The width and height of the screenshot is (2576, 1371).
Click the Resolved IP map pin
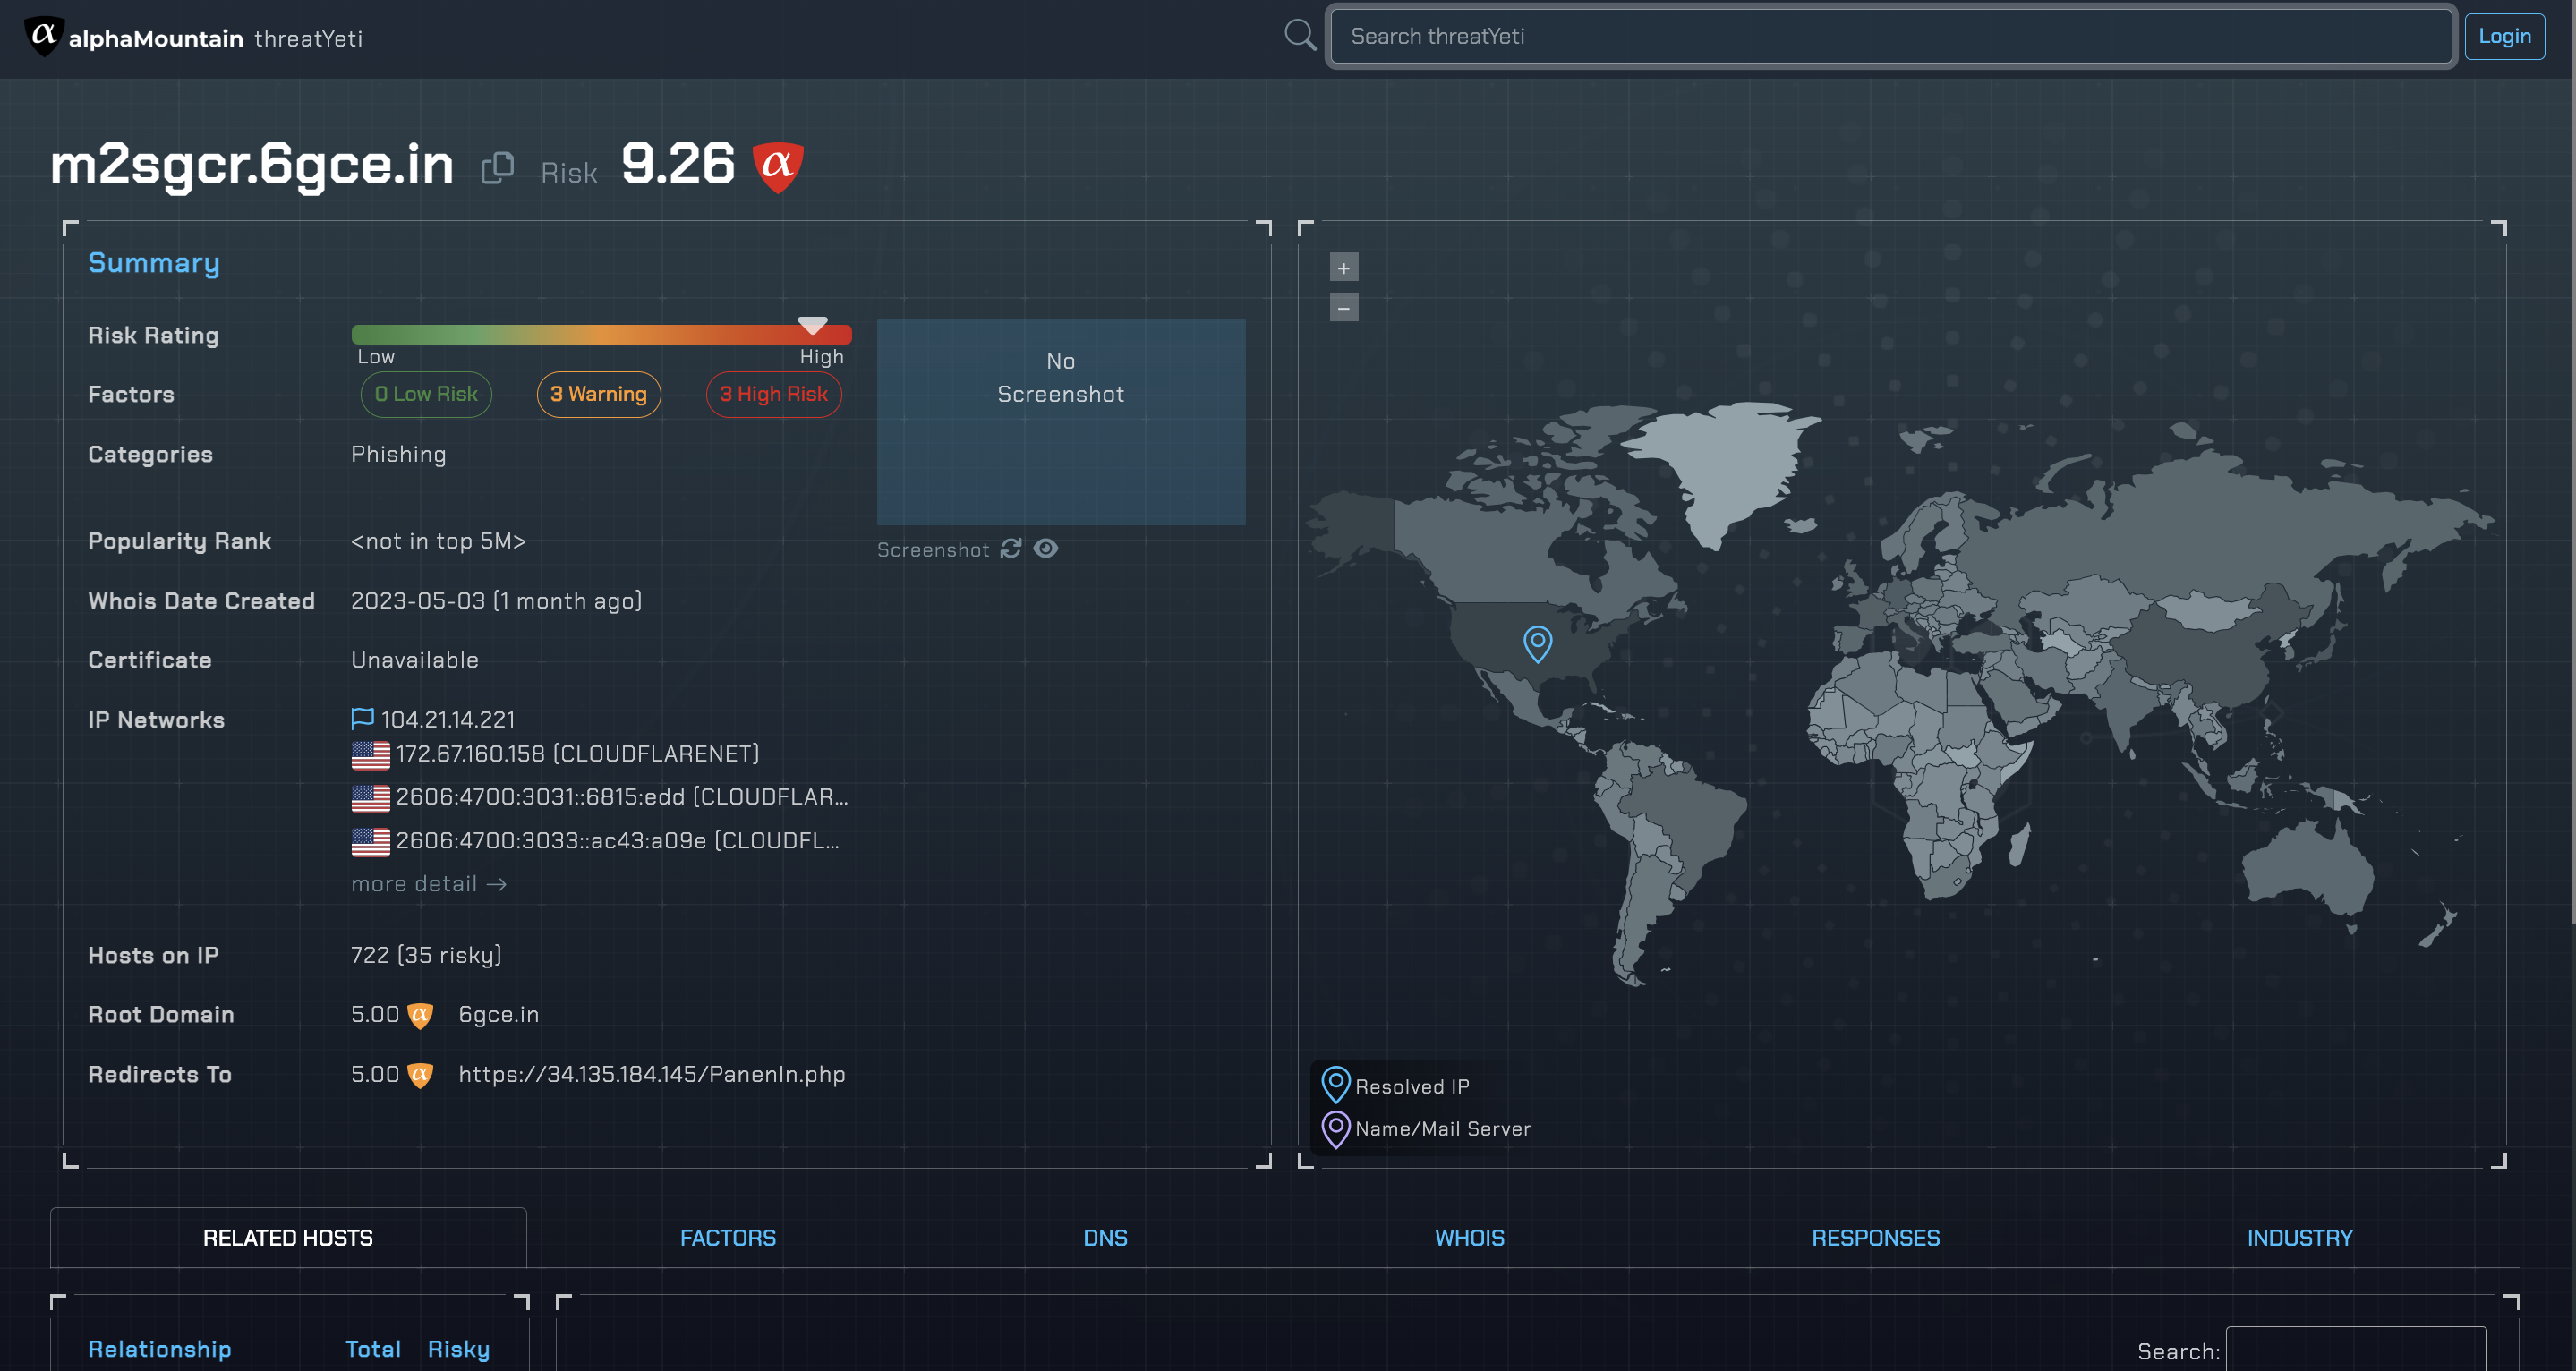tap(1537, 643)
